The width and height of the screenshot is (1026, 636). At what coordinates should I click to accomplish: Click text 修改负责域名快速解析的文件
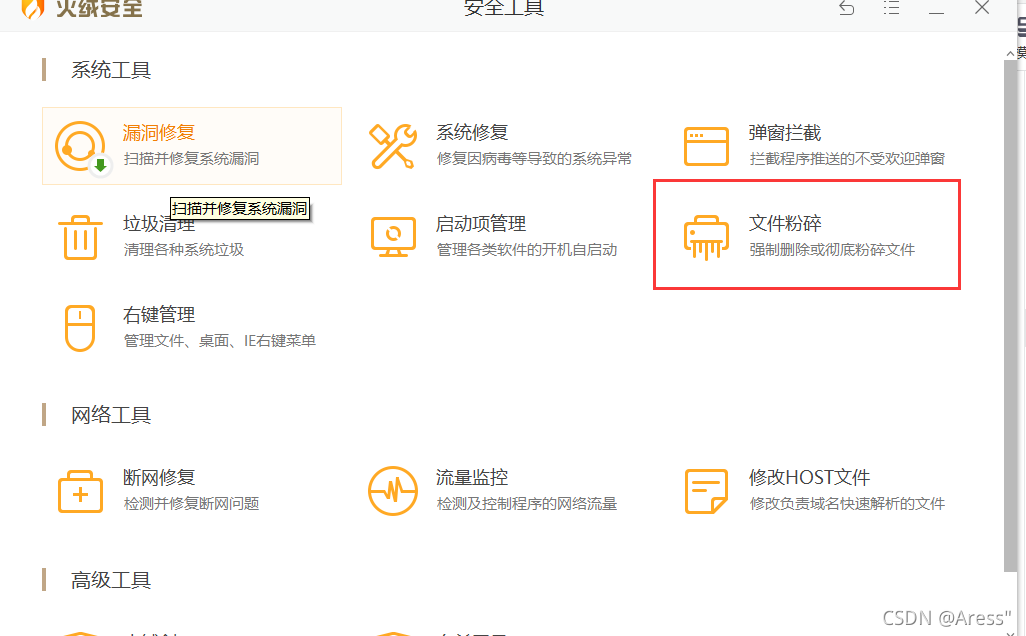(x=847, y=504)
